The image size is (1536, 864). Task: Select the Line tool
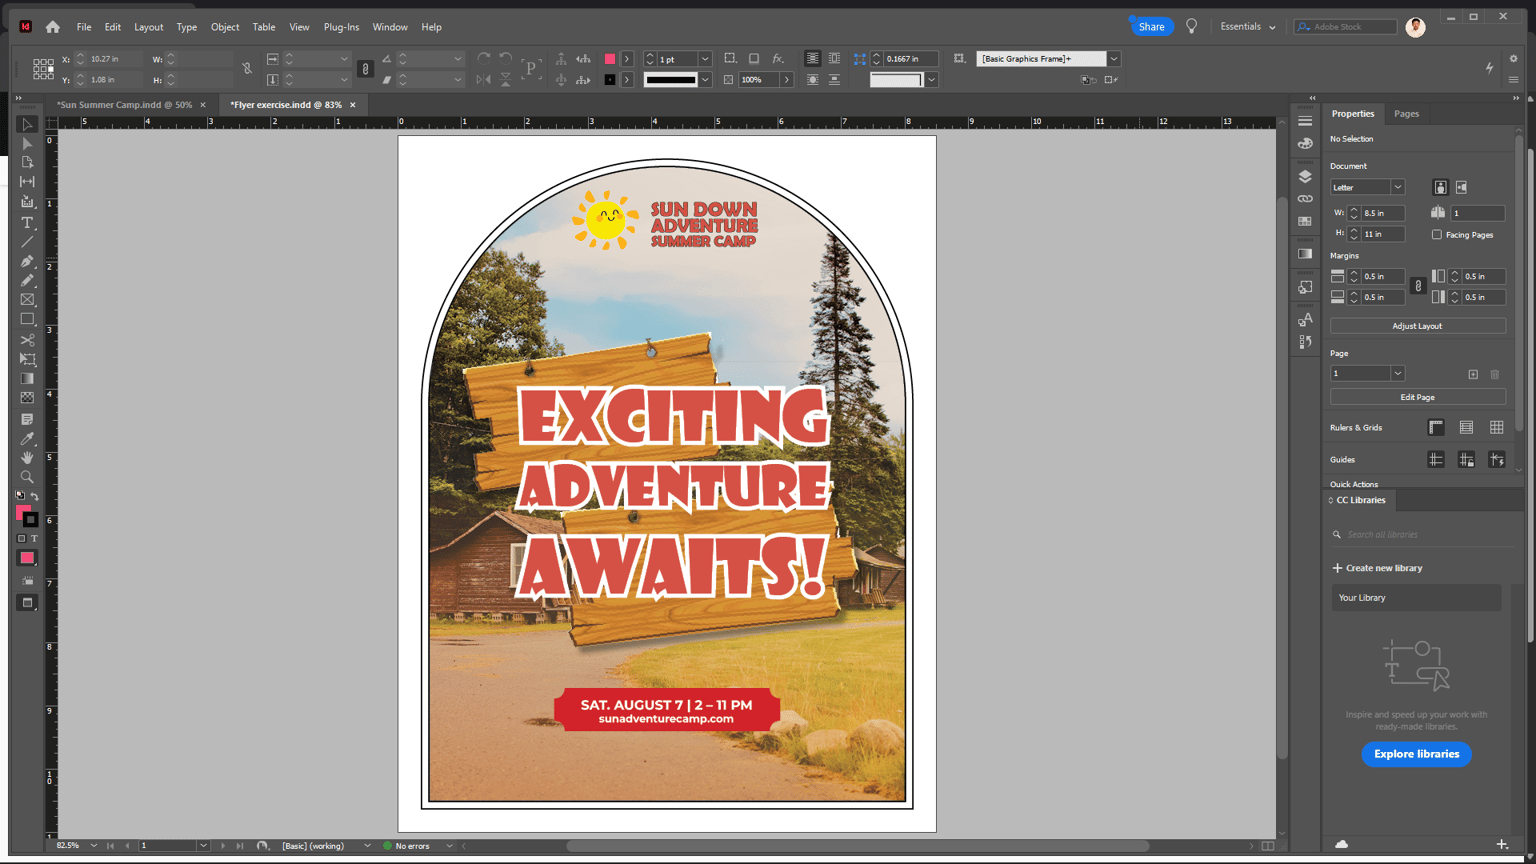point(27,242)
